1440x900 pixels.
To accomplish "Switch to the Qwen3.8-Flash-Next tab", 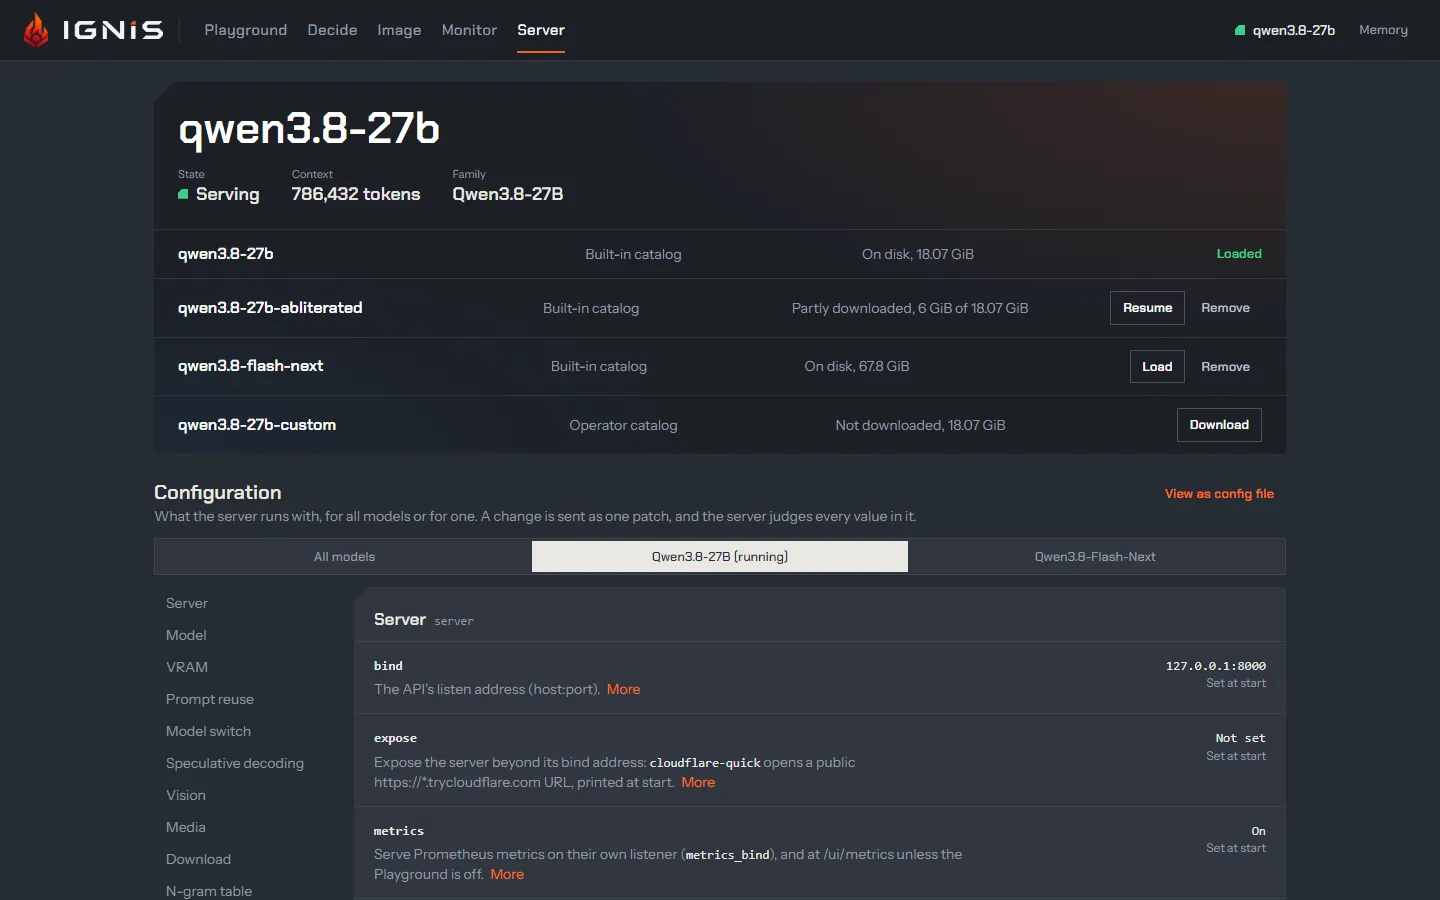I will 1095,557.
